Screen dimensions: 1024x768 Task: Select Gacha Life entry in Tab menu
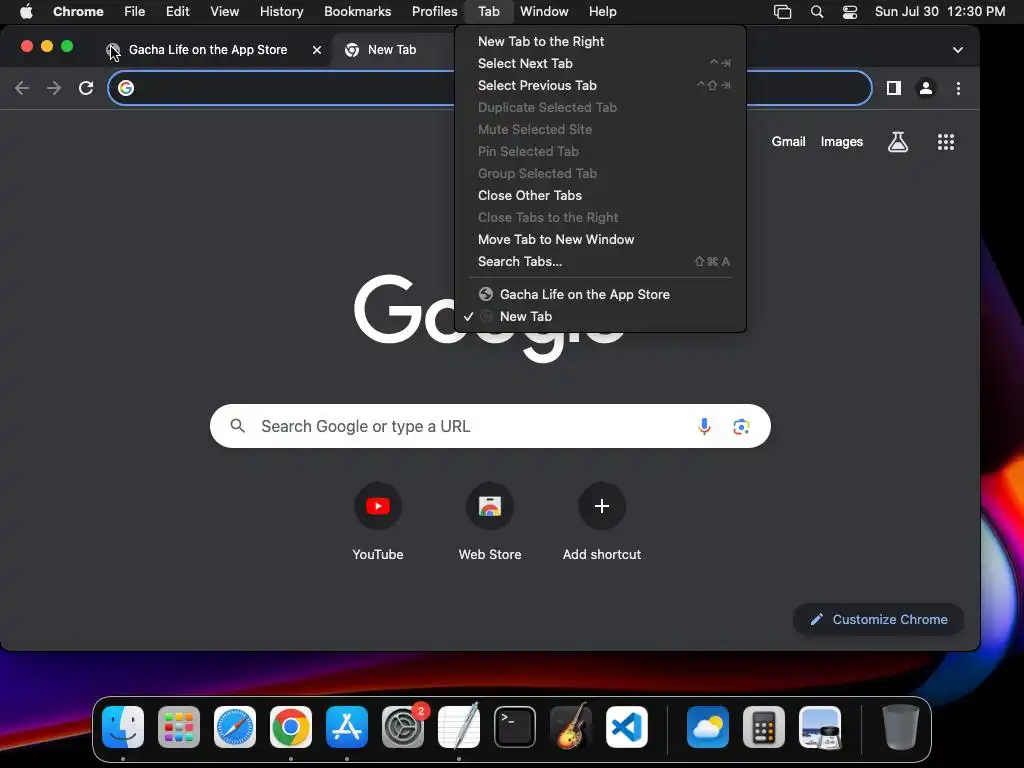pos(600,295)
